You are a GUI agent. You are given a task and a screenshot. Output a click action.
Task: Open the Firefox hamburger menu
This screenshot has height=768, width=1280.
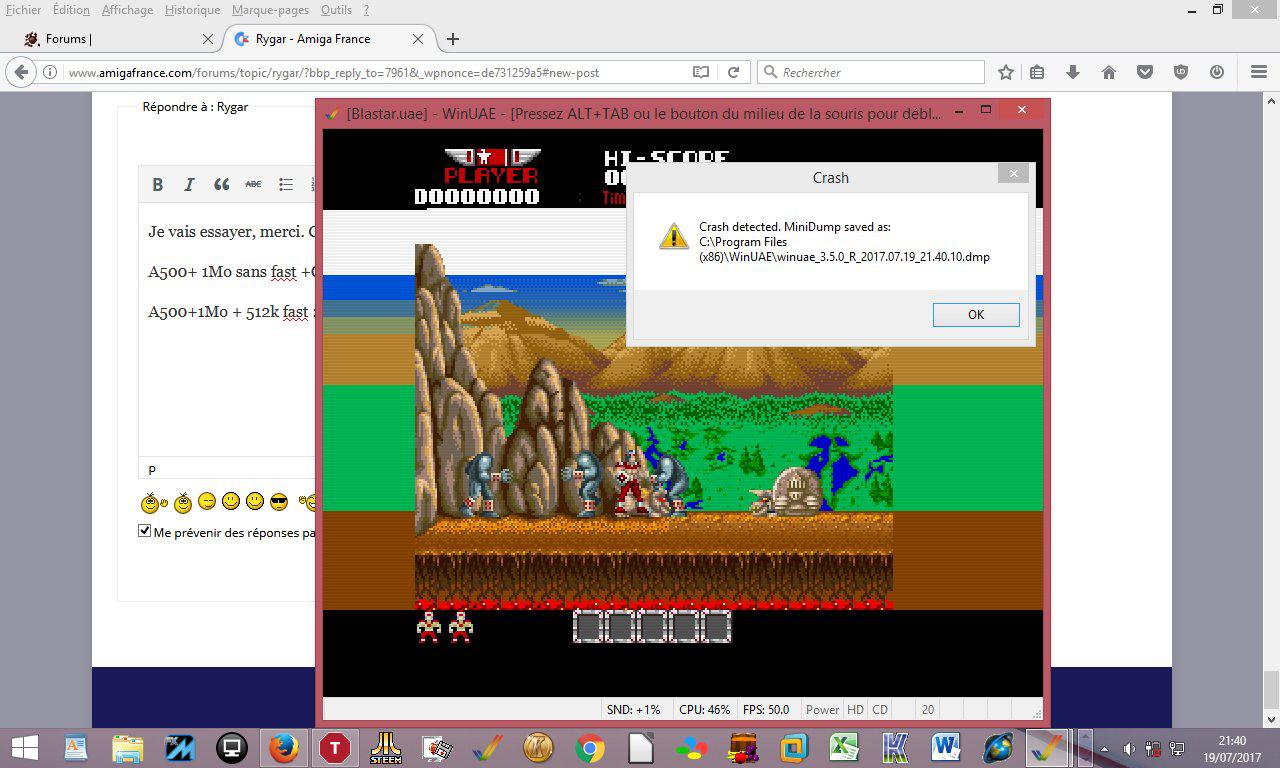pos(1259,72)
